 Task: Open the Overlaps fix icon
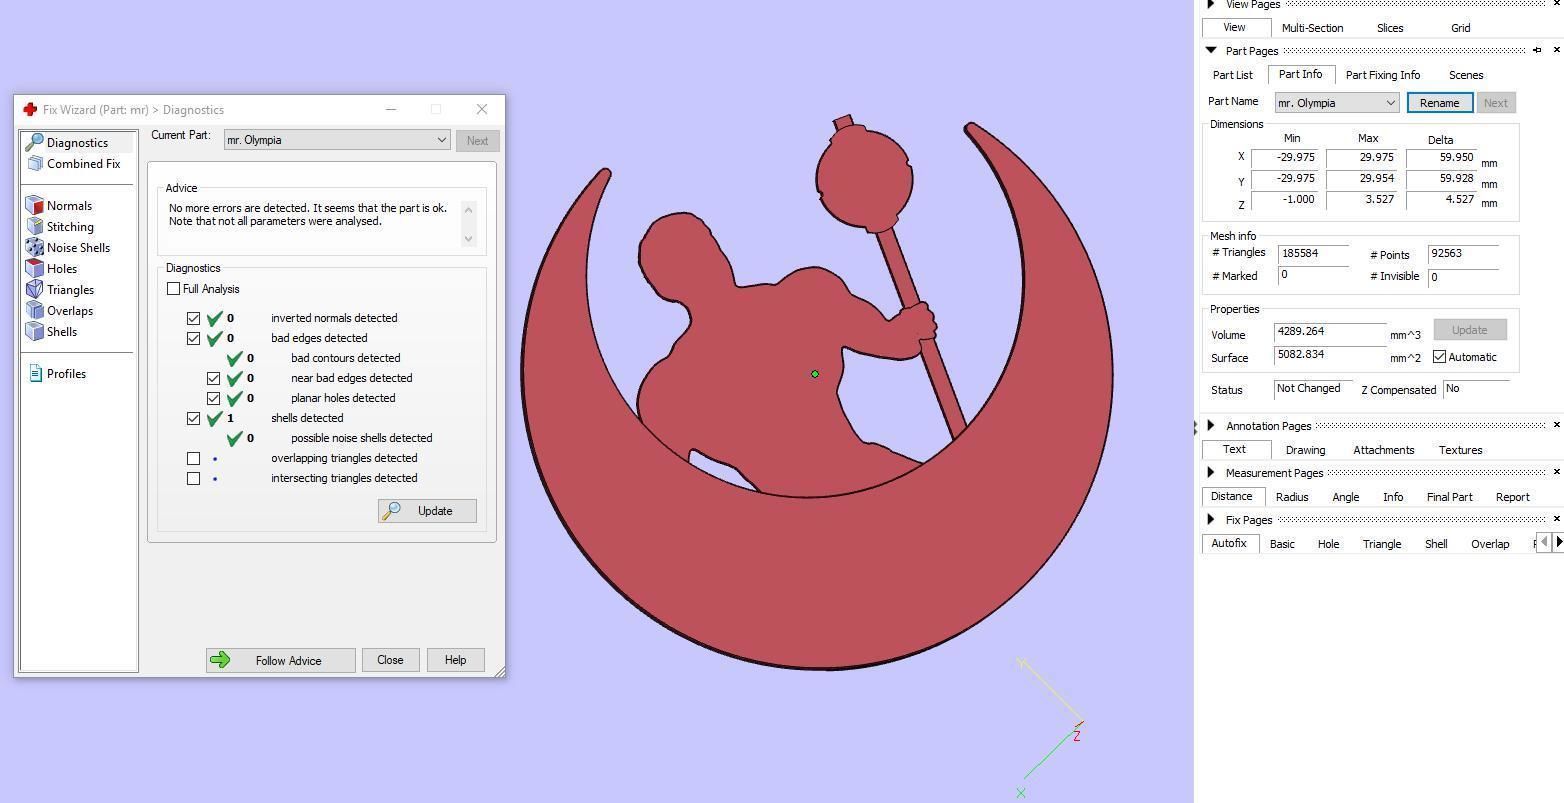coord(34,311)
